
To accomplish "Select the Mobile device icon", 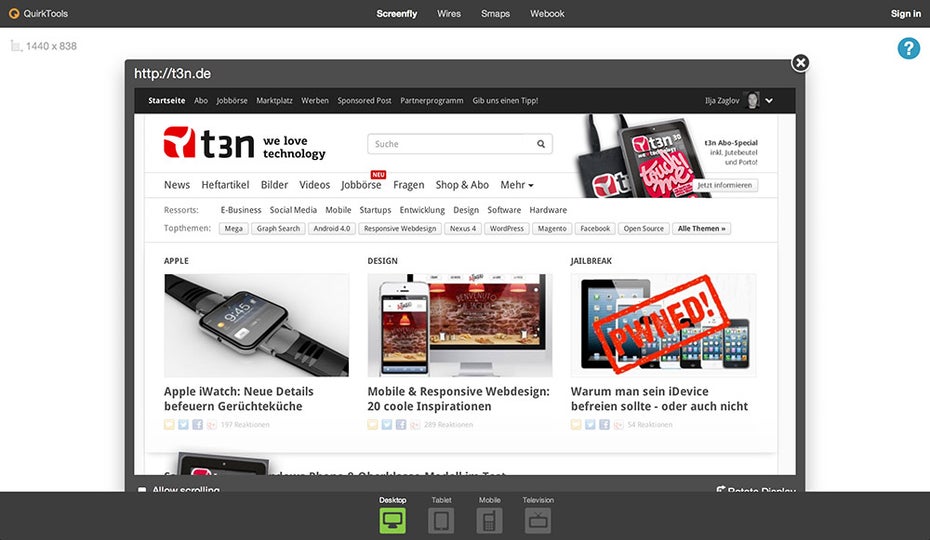I will pyautogui.click(x=489, y=520).
